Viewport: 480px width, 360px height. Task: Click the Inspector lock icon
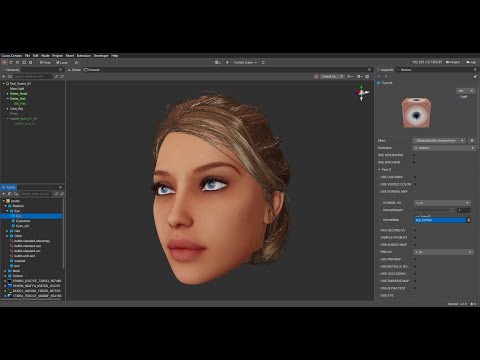[x=475, y=76]
